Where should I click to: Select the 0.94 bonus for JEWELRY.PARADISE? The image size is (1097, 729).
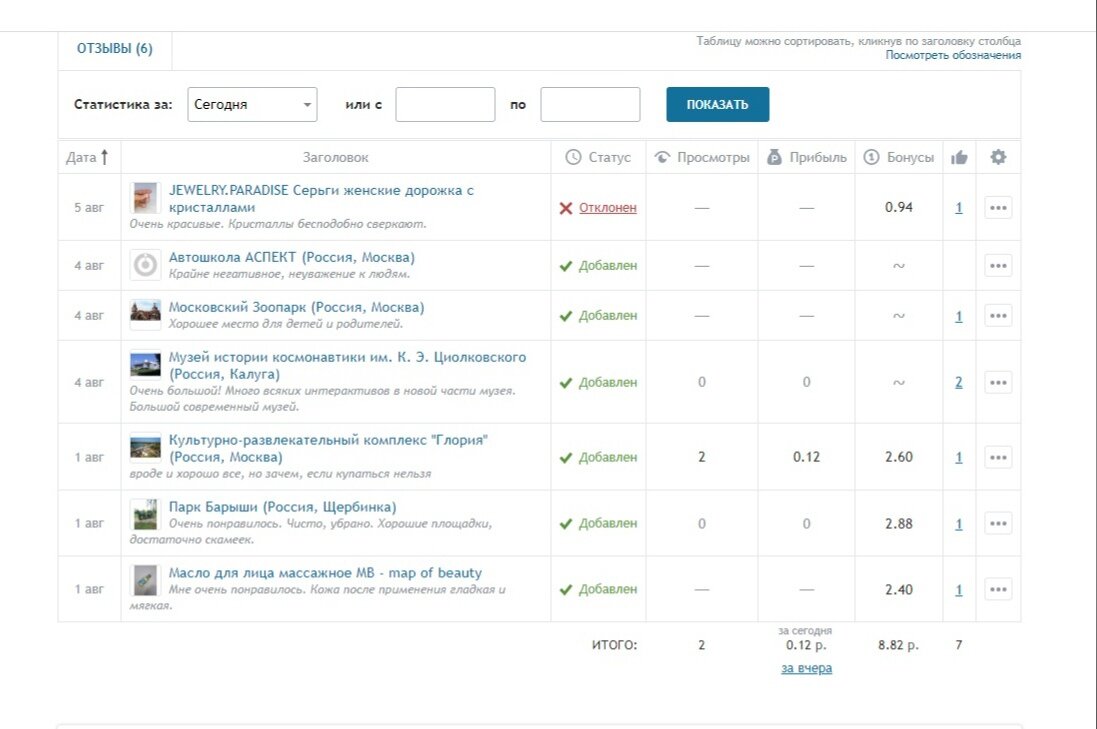[x=899, y=207]
